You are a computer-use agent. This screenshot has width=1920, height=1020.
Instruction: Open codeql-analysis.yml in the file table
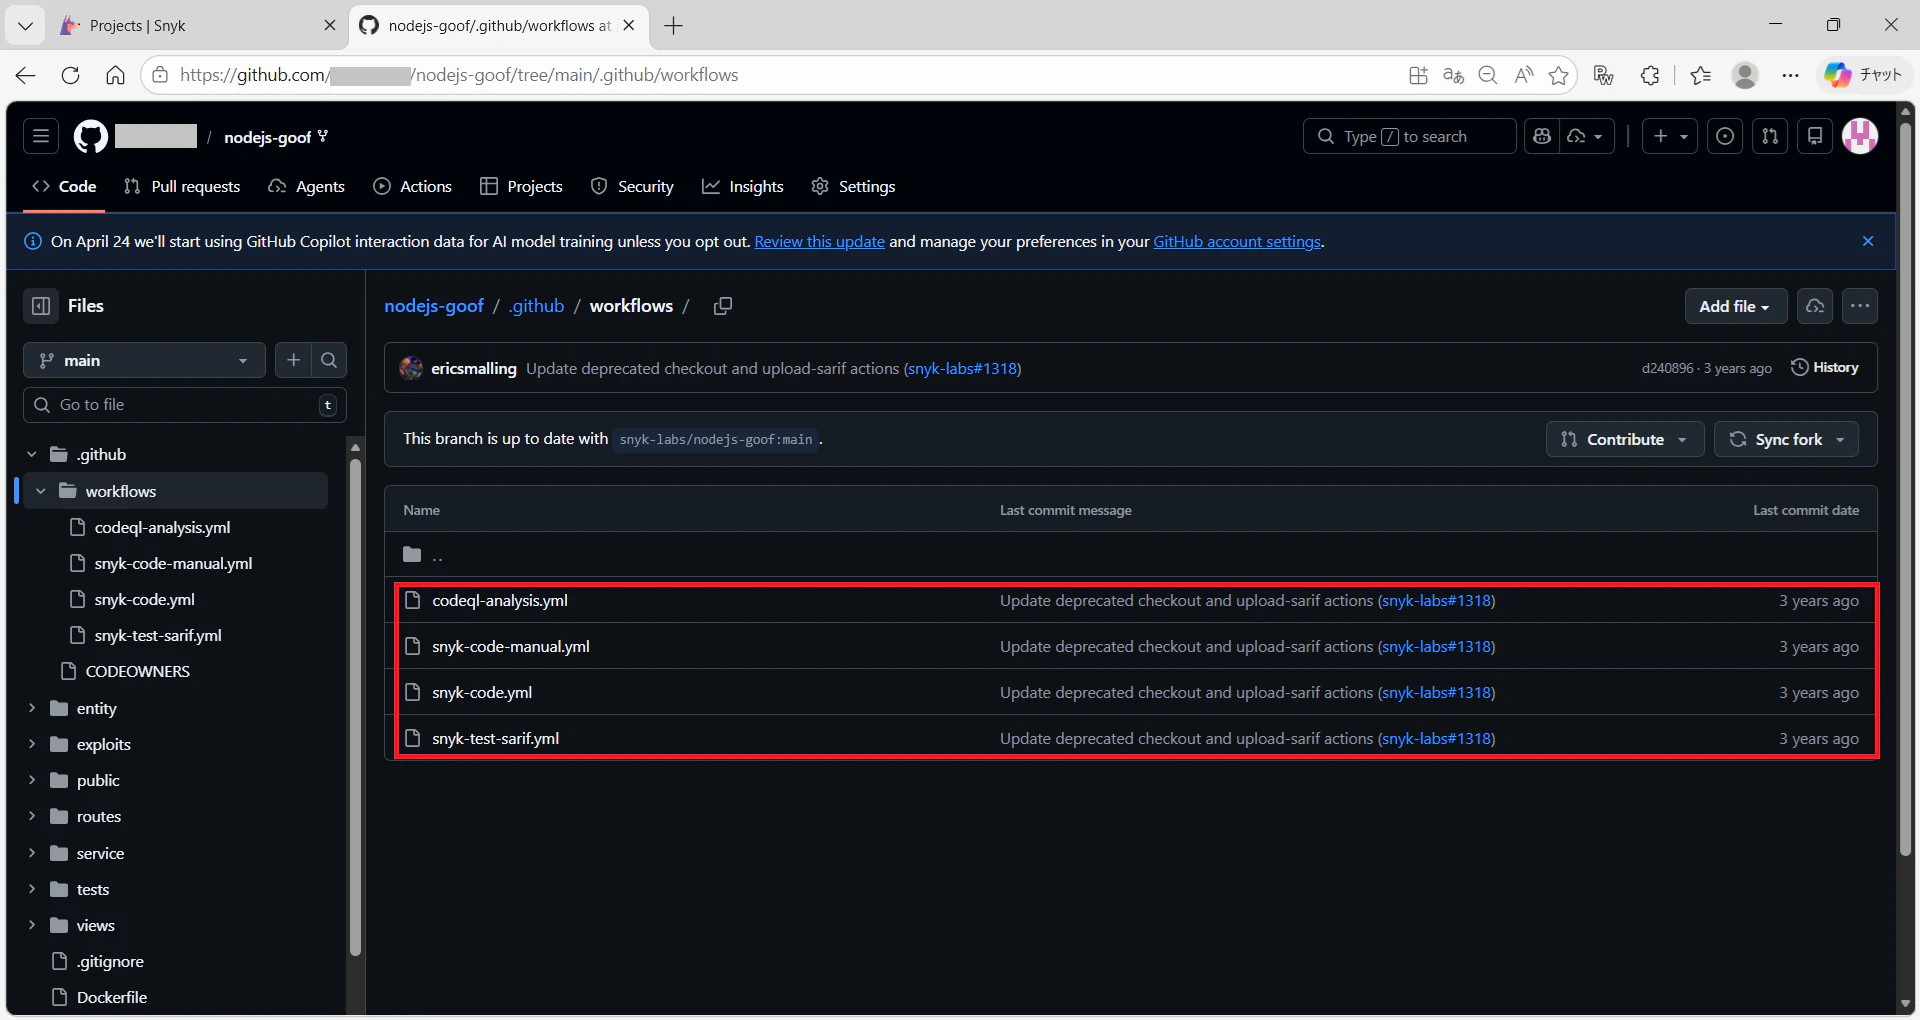(x=499, y=601)
